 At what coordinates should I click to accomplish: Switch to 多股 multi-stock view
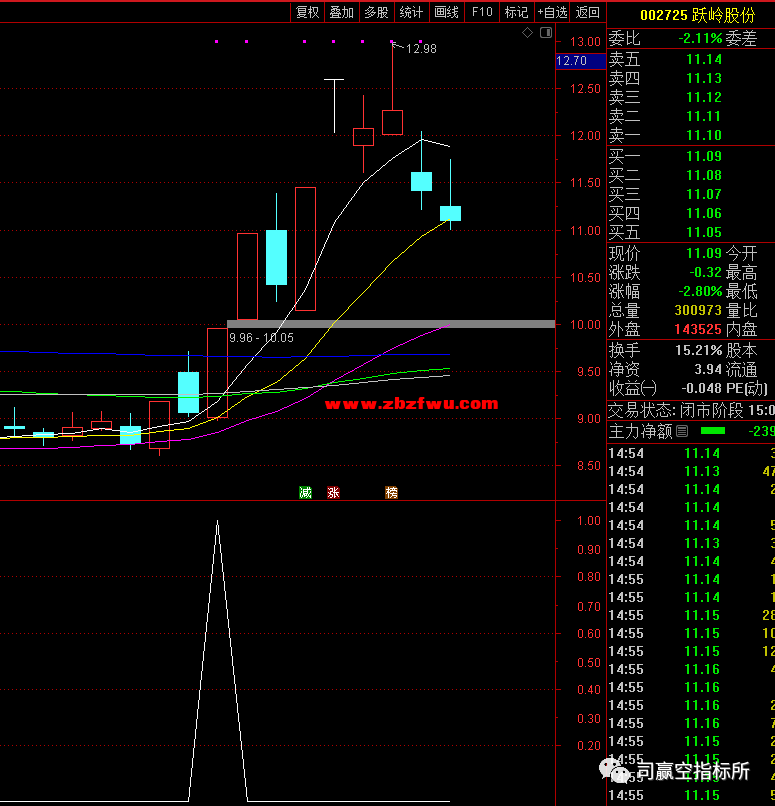(x=376, y=12)
